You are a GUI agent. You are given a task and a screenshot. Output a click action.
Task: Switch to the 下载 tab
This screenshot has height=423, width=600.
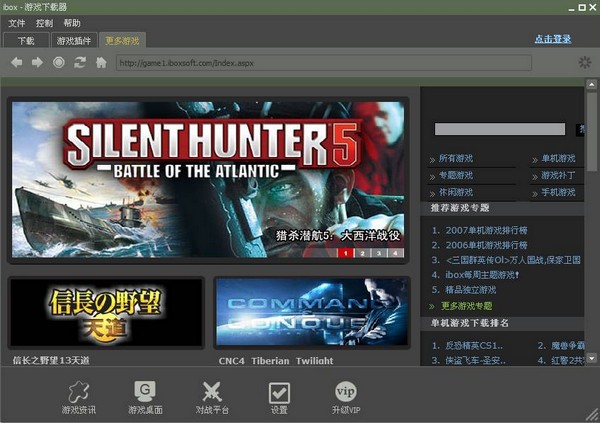[26, 40]
